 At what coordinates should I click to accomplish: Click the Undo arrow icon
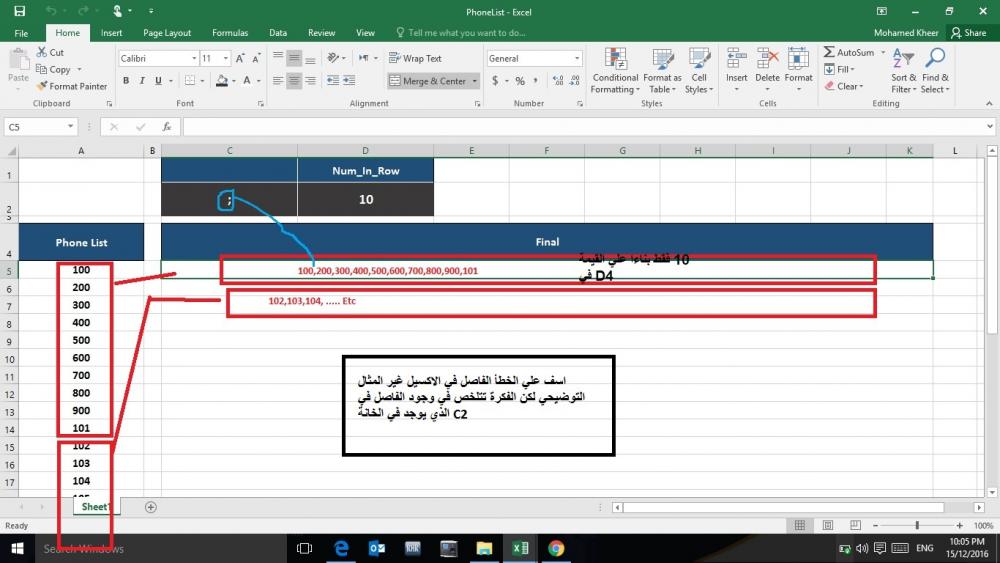51,11
